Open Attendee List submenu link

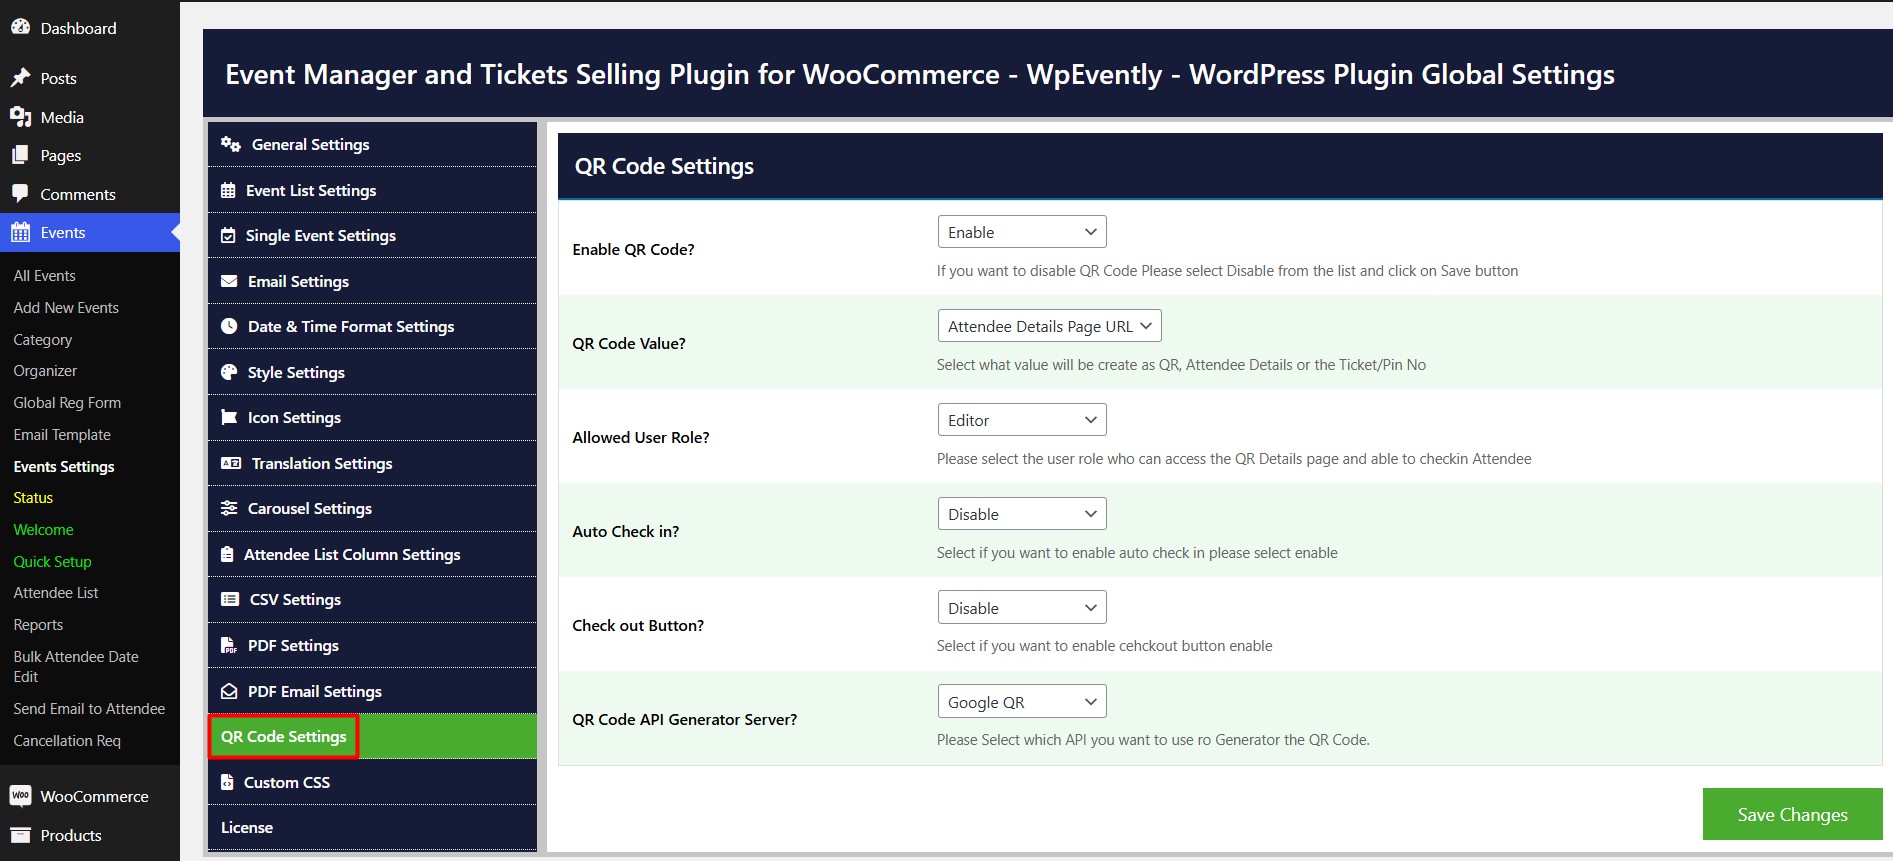pos(56,593)
